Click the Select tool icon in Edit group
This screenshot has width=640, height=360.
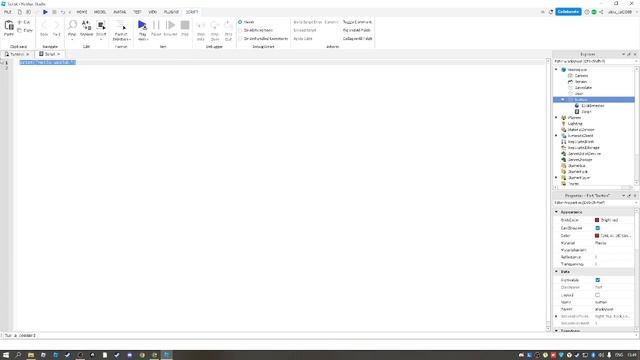pyautogui.click(x=101, y=25)
